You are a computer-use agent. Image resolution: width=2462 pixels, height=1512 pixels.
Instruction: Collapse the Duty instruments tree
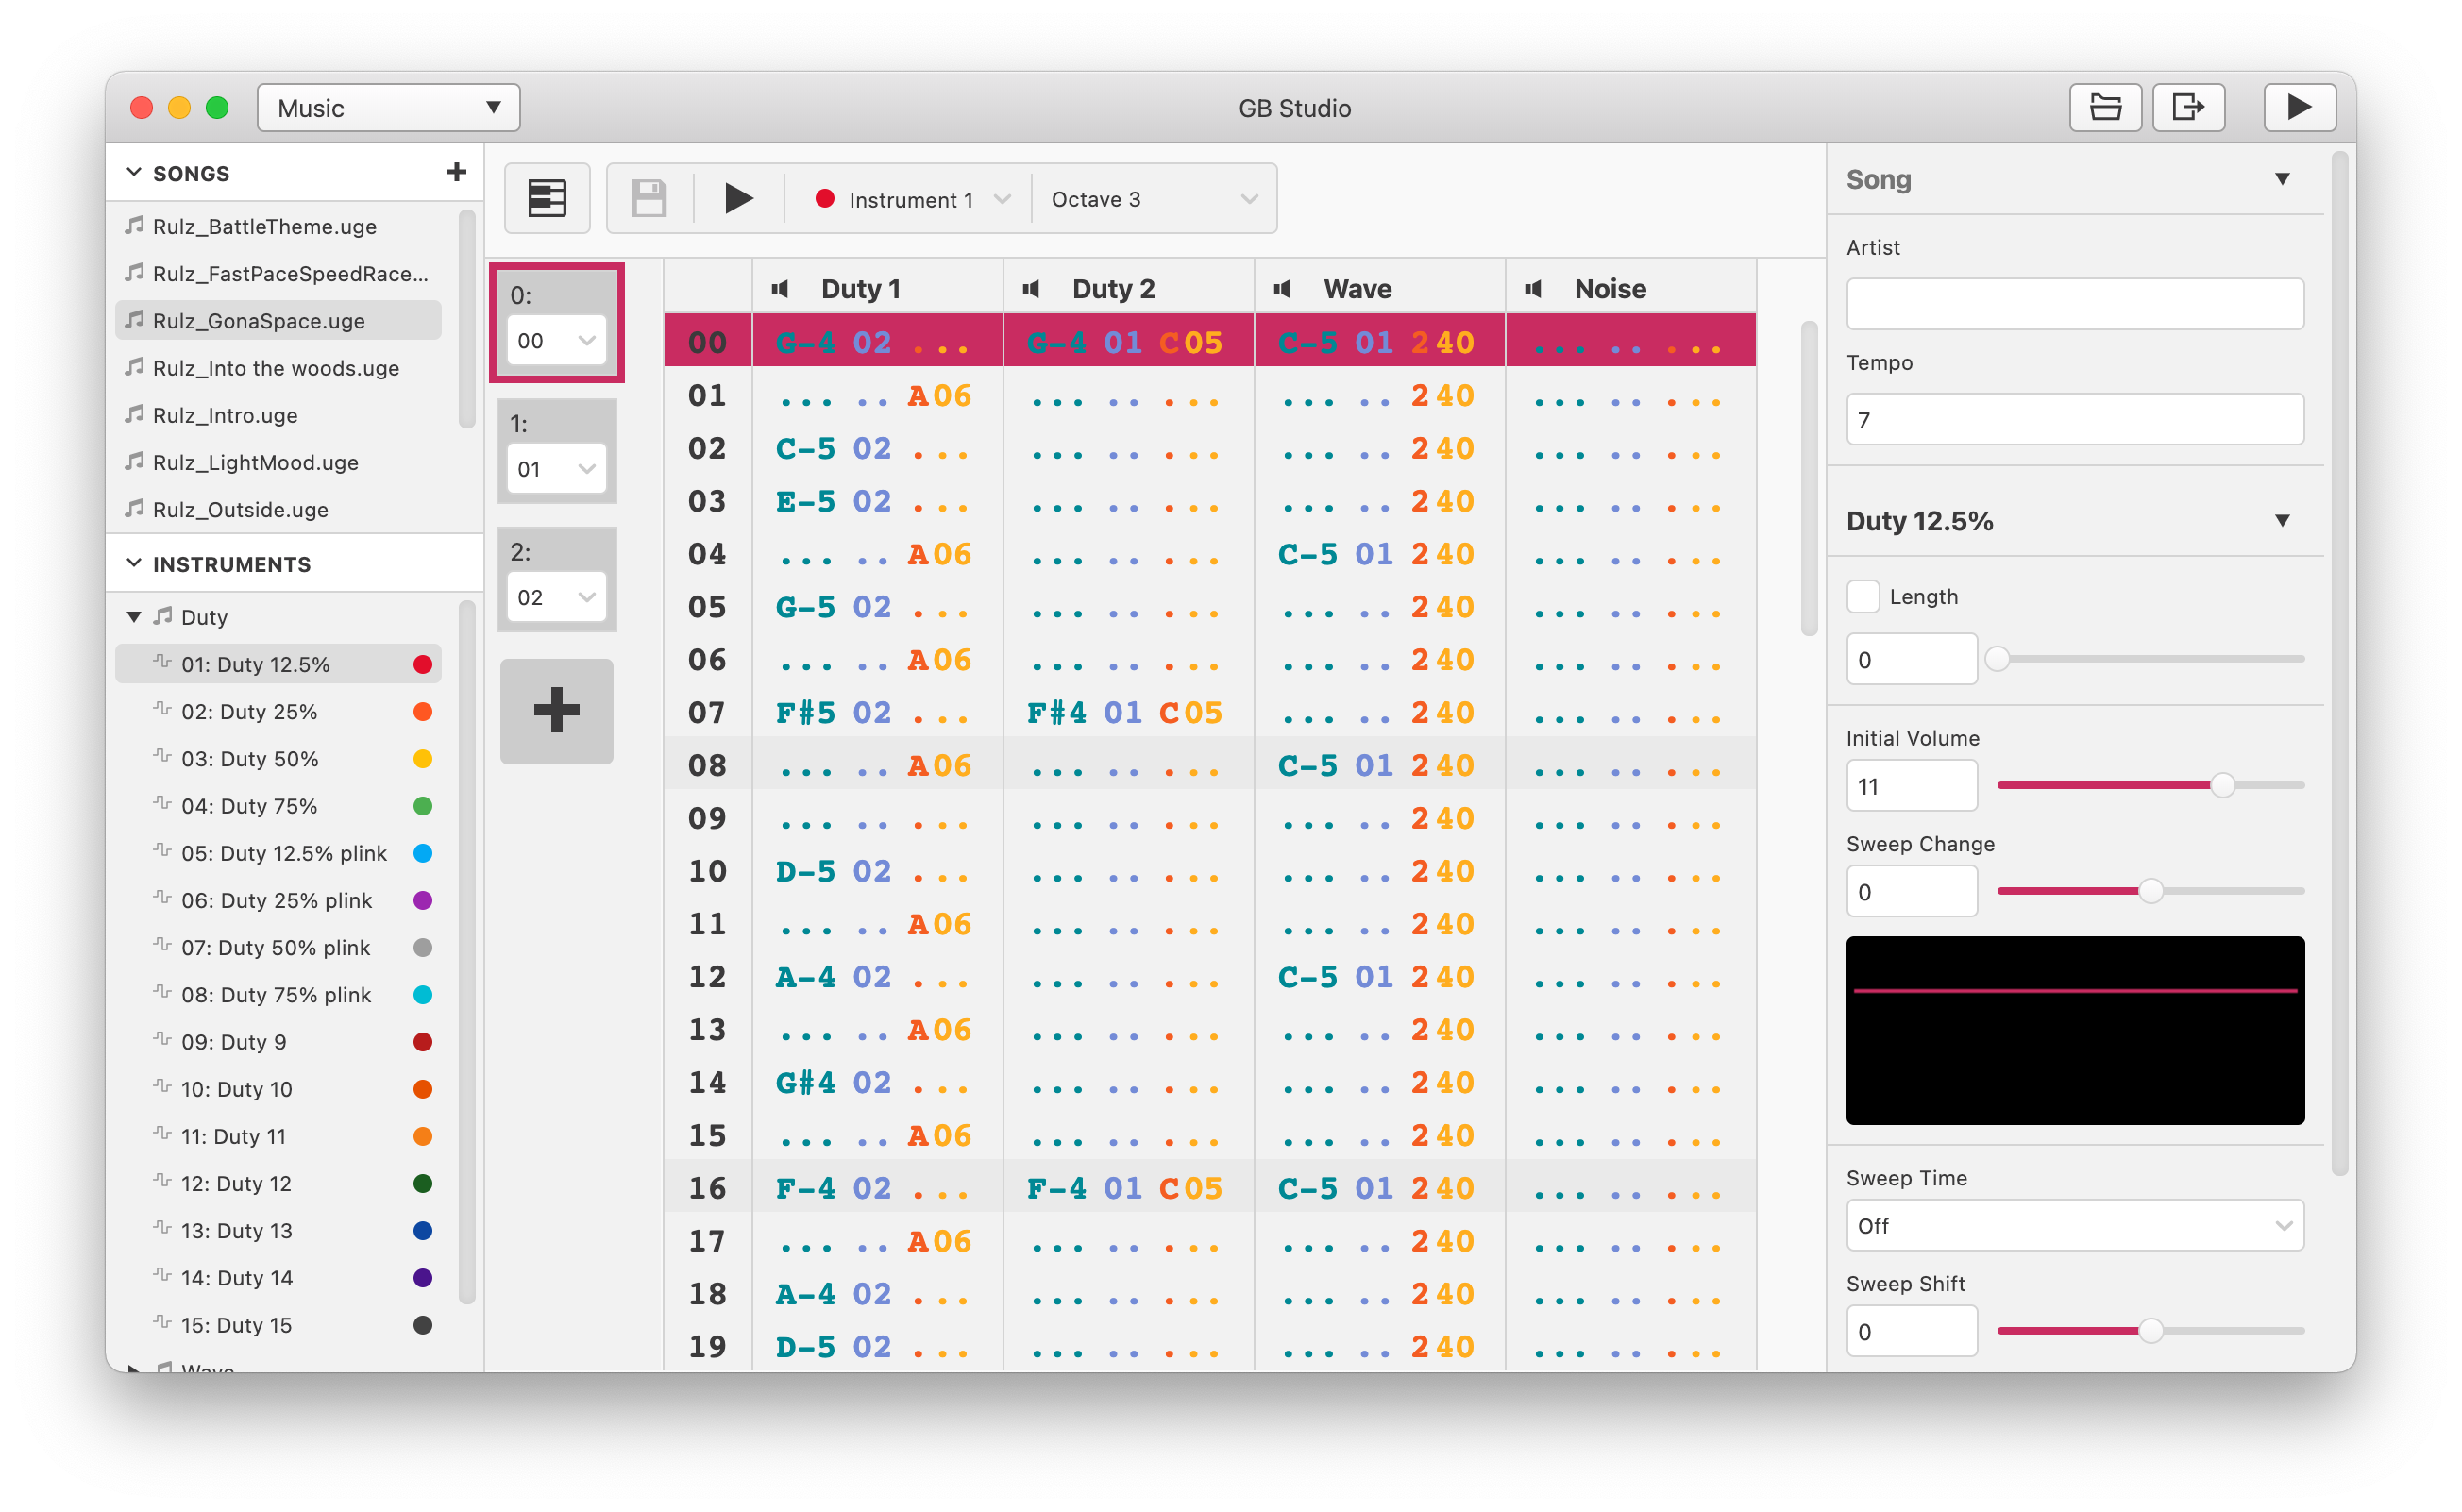[x=134, y=617]
